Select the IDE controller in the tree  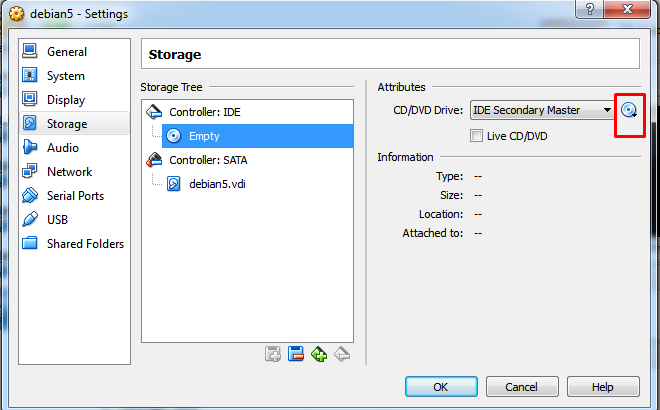203,112
